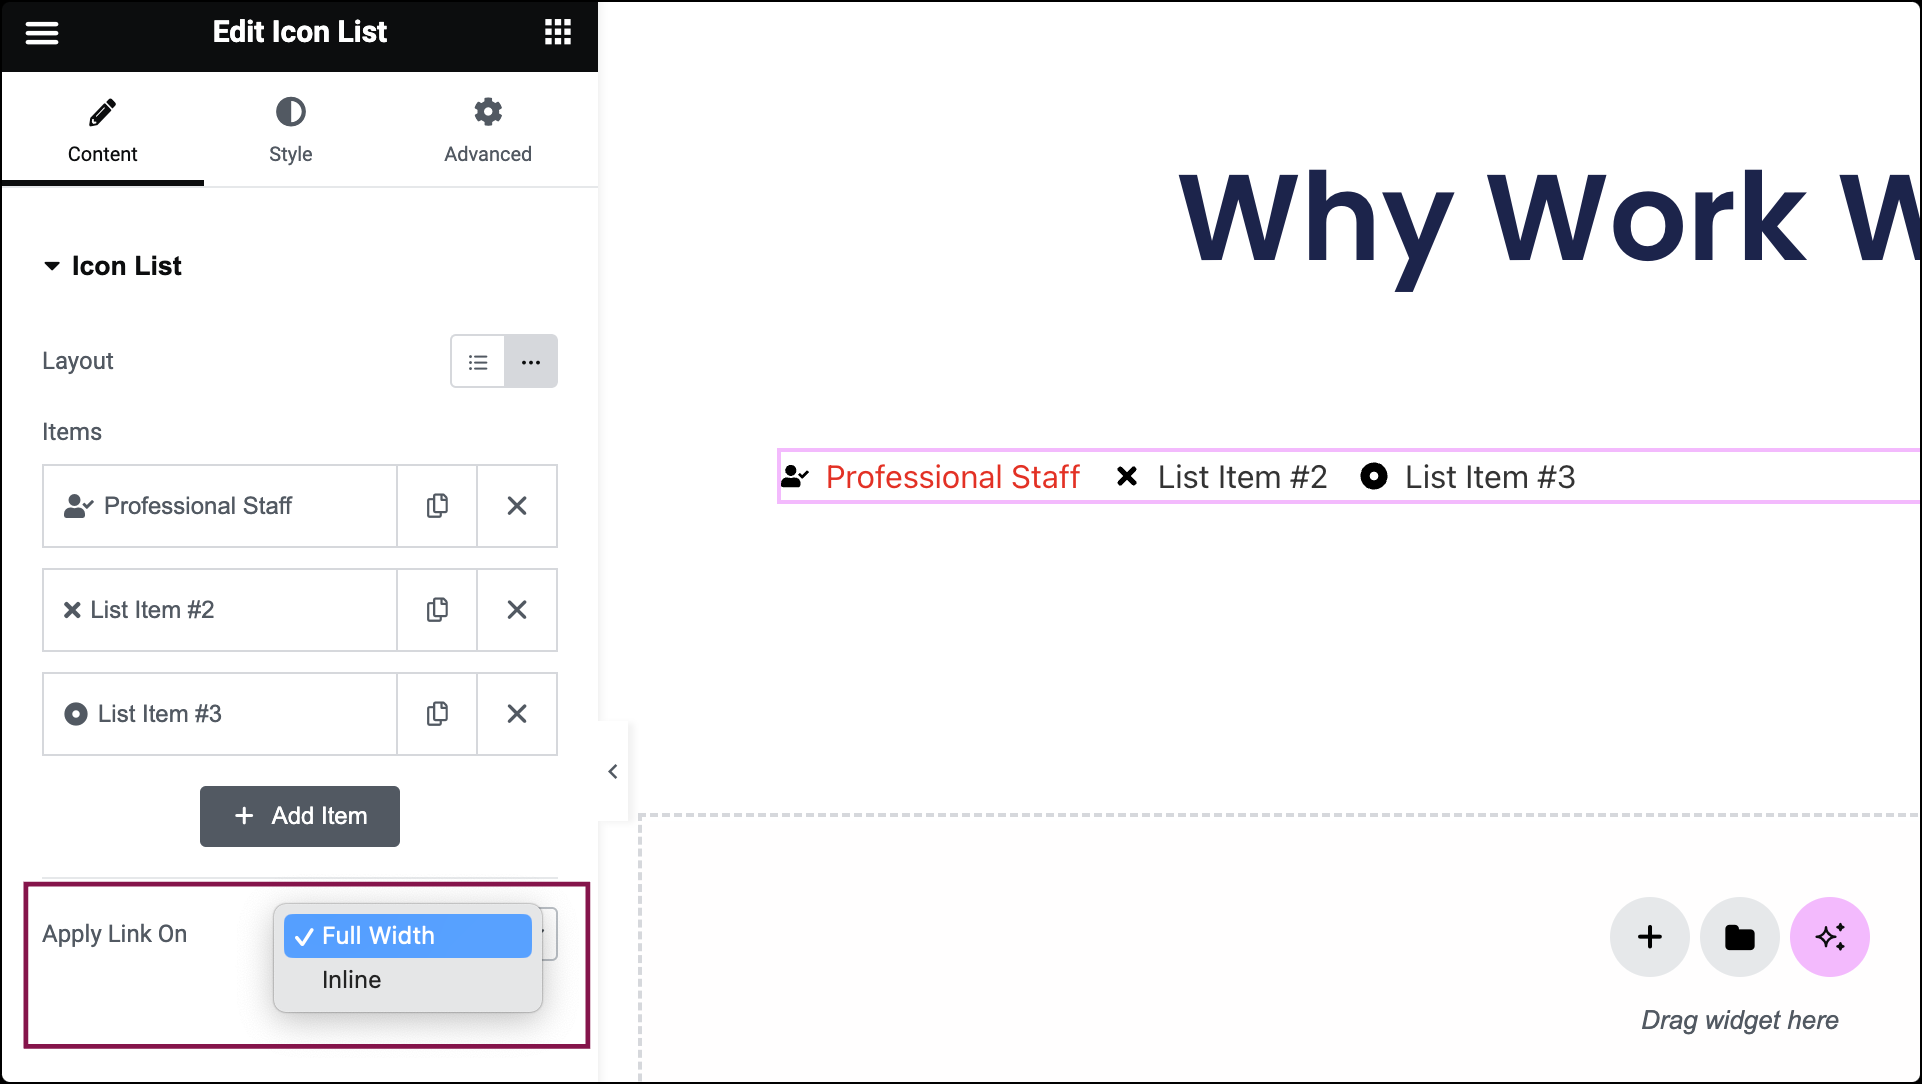Image resolution: width=1922 pixels, height=1084 pixels.
Task: Click the copy icon for Professional Staff
Action: point(438,506)
